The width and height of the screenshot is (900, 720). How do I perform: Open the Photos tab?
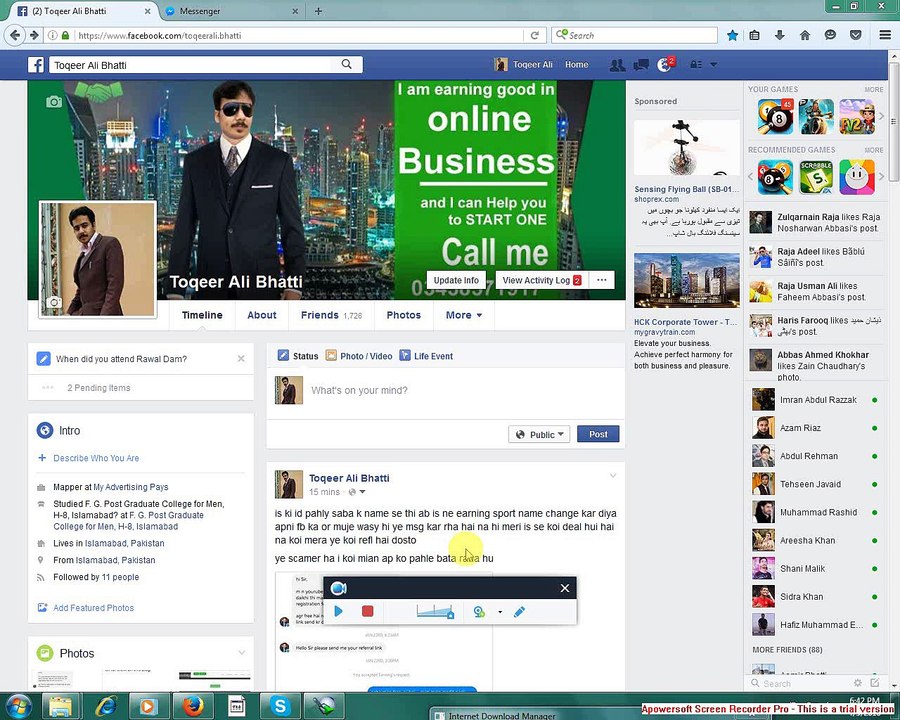[404, 315]
